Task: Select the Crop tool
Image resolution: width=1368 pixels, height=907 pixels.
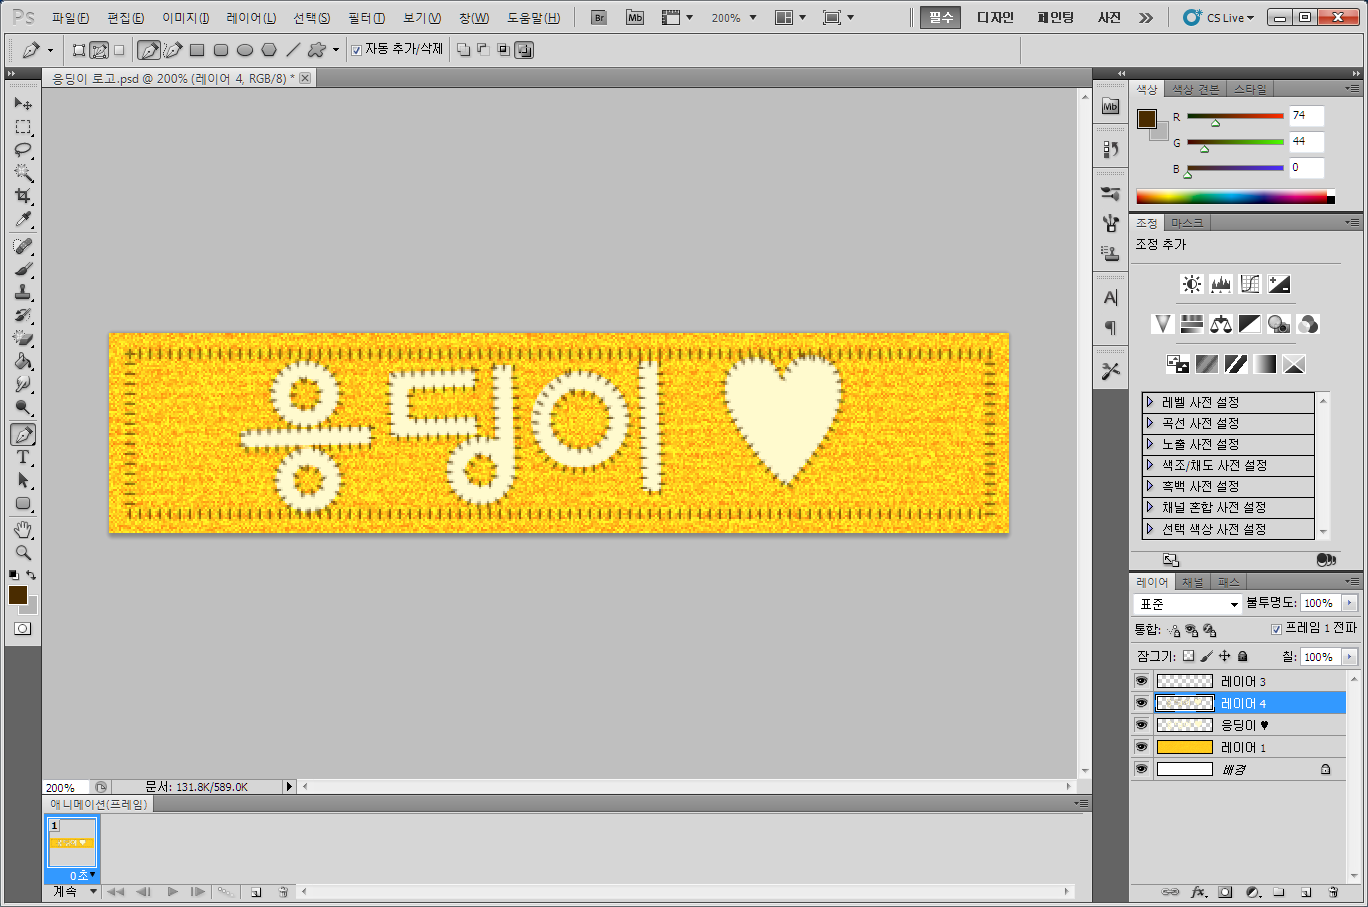Action: 23,196
